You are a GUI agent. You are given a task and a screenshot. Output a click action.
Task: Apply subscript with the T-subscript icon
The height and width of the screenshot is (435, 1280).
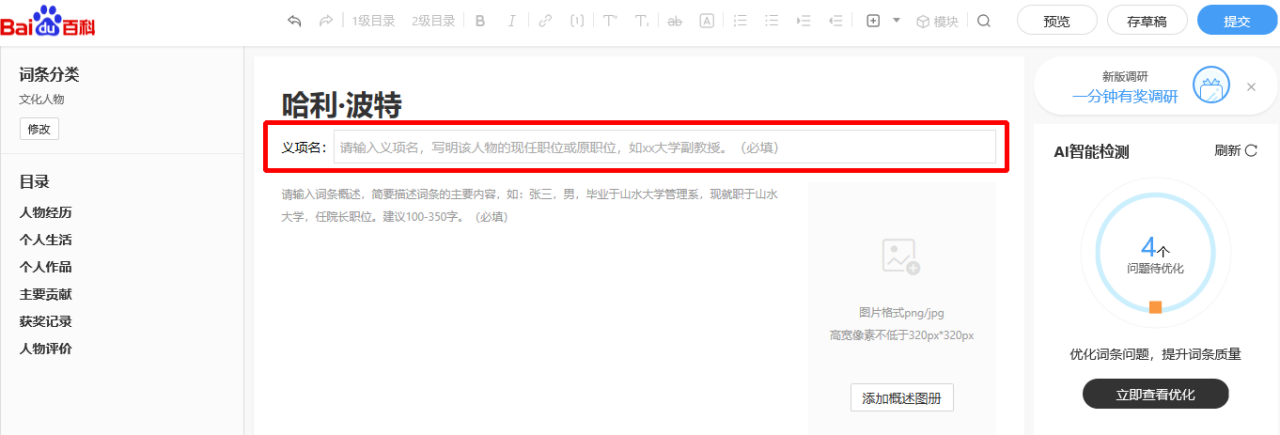click(642, 21)
